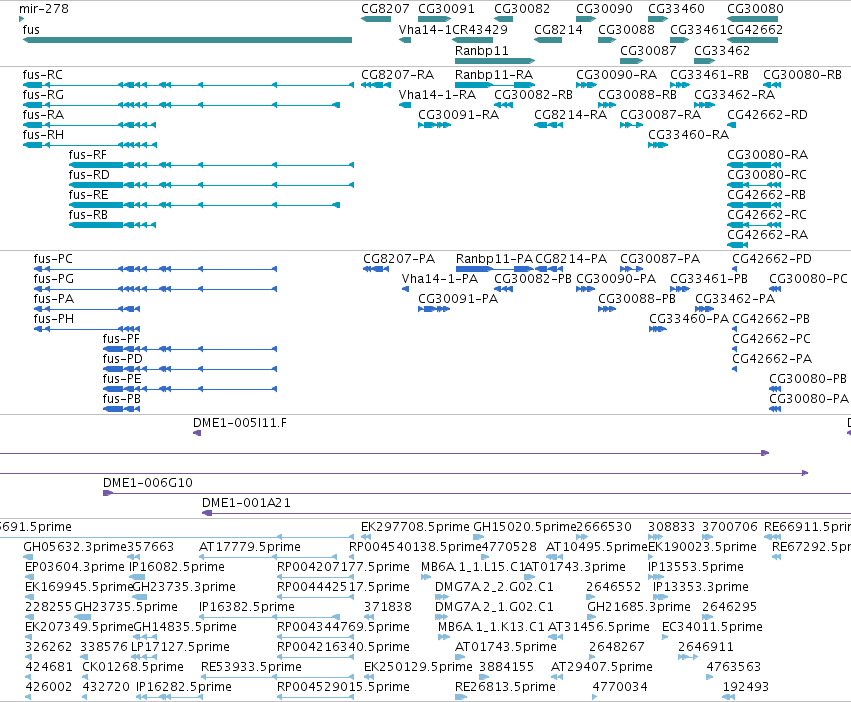
Task: Click the AT17779.5prime EST label
Action: click(250, 546)
